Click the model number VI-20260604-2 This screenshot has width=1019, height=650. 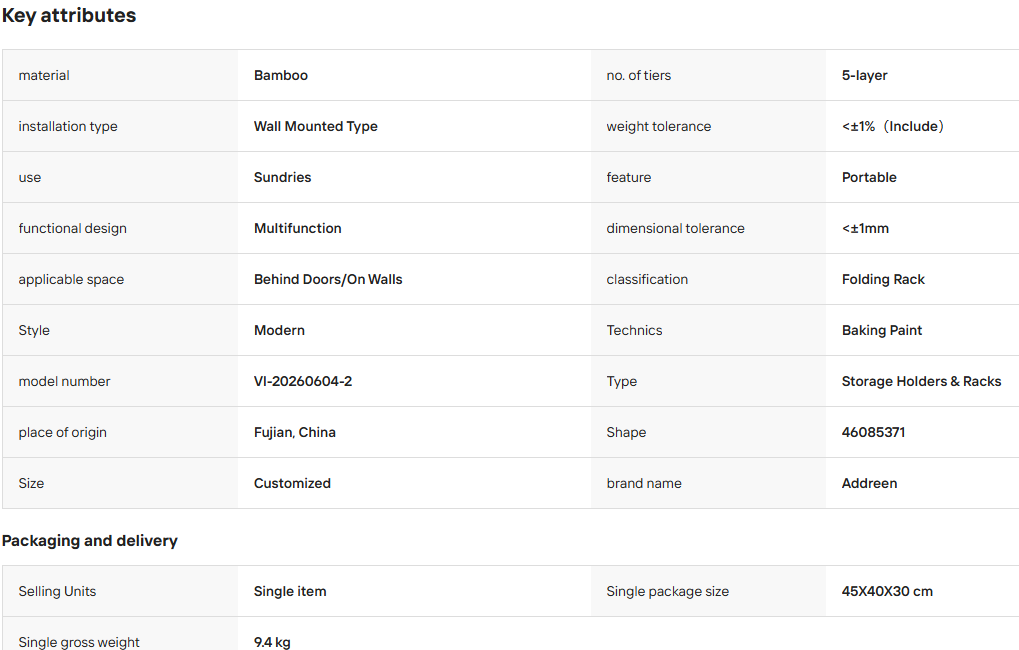click(x=303, y=382)
